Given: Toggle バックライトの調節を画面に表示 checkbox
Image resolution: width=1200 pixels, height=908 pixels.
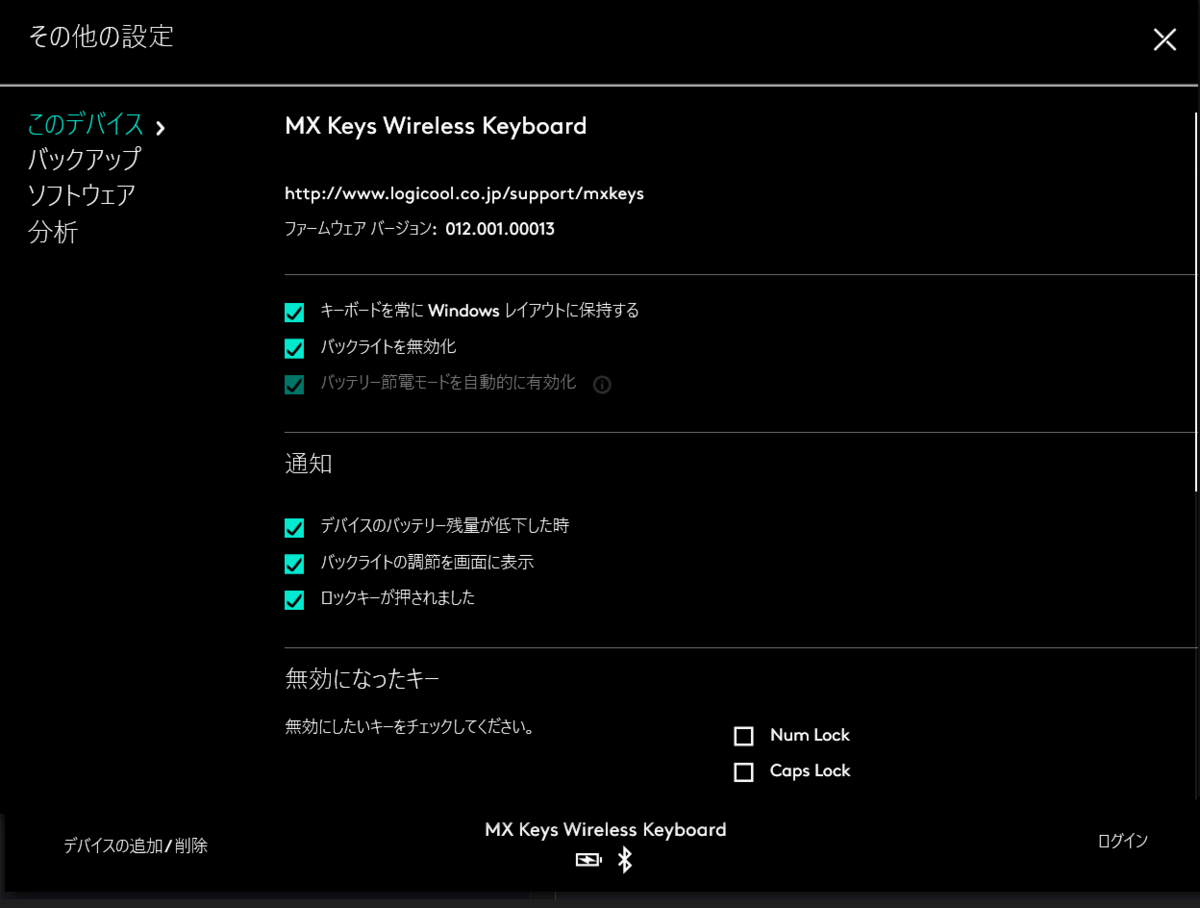Looking at the screenshot, I should coord(294,564).
